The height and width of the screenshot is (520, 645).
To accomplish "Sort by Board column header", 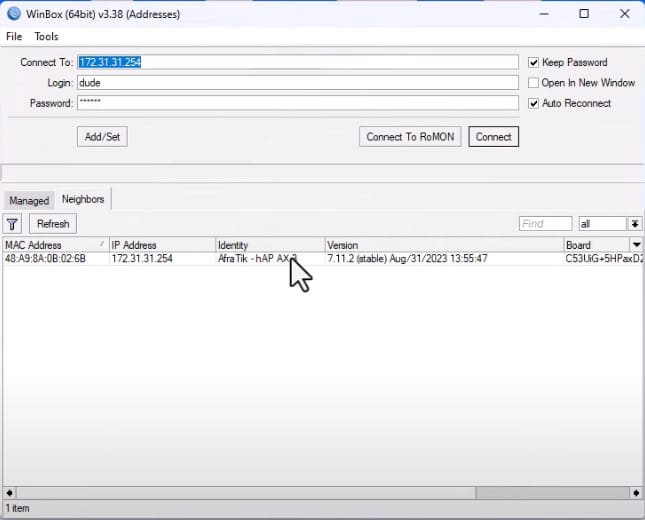I will 597,245.
